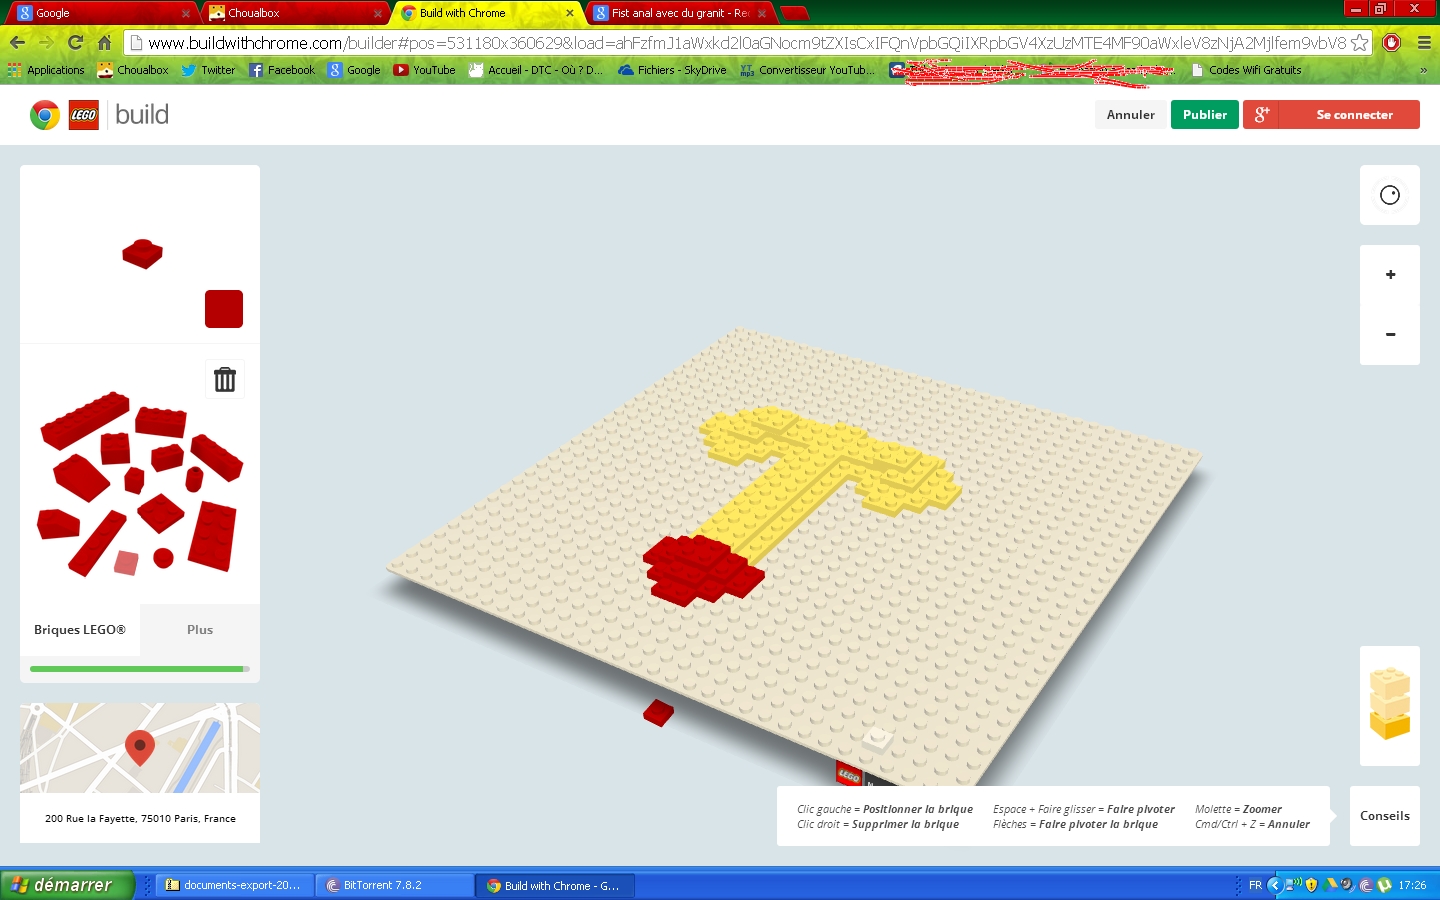Switch to the Plus tab
This screenshot has height=900, width=1440.
[x=200, y=630]
